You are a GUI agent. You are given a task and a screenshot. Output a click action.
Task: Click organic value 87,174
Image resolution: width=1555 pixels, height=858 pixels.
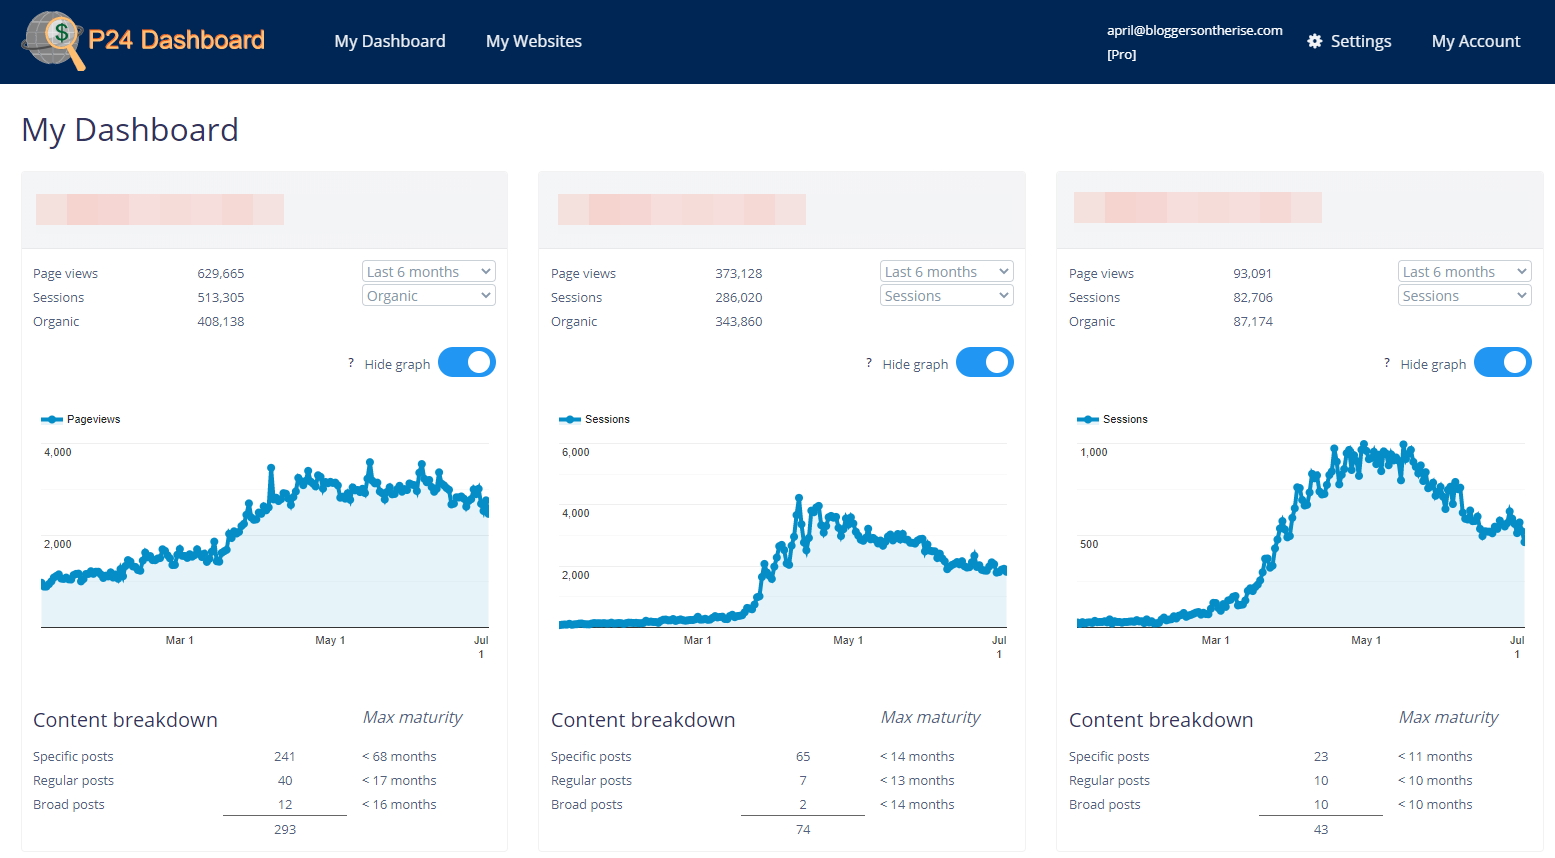click(1253, 321)
